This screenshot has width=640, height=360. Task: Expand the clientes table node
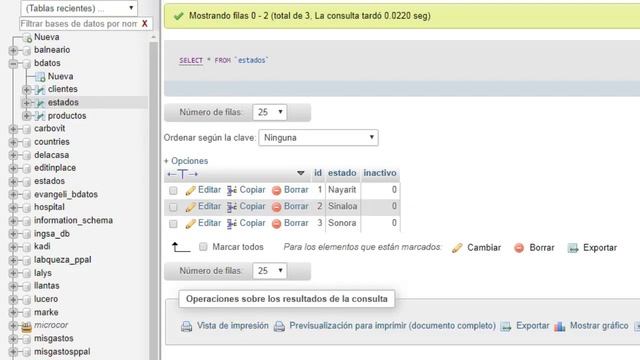pyautogui.click(x=27, y=89)
